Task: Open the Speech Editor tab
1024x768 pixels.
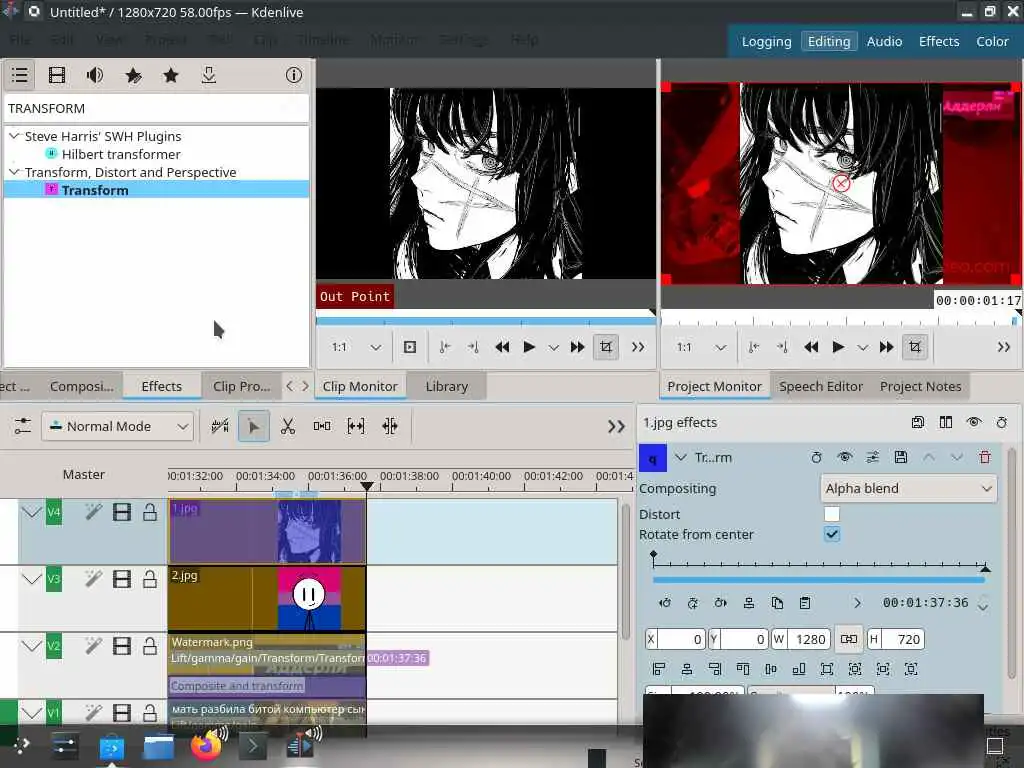Action: click(x=821, y=386)
